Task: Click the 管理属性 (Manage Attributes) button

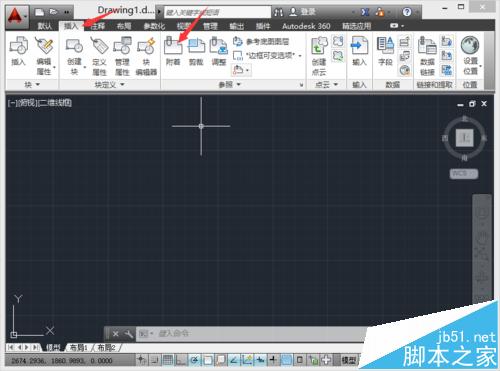Action: (122, 56)
